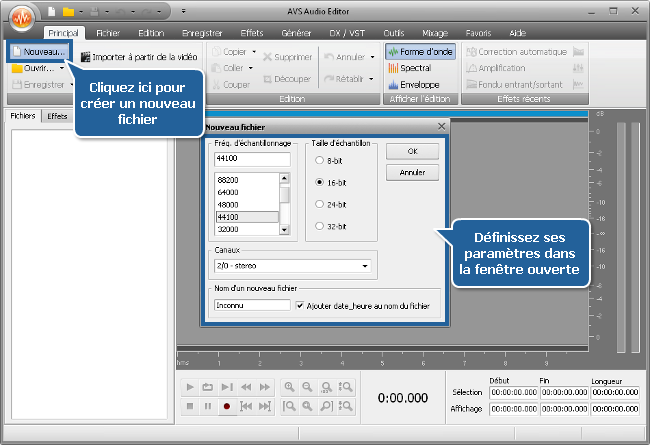Click the Nouveau file button
The height and width of the screenshot is (445, 650).
click(40, 51)
